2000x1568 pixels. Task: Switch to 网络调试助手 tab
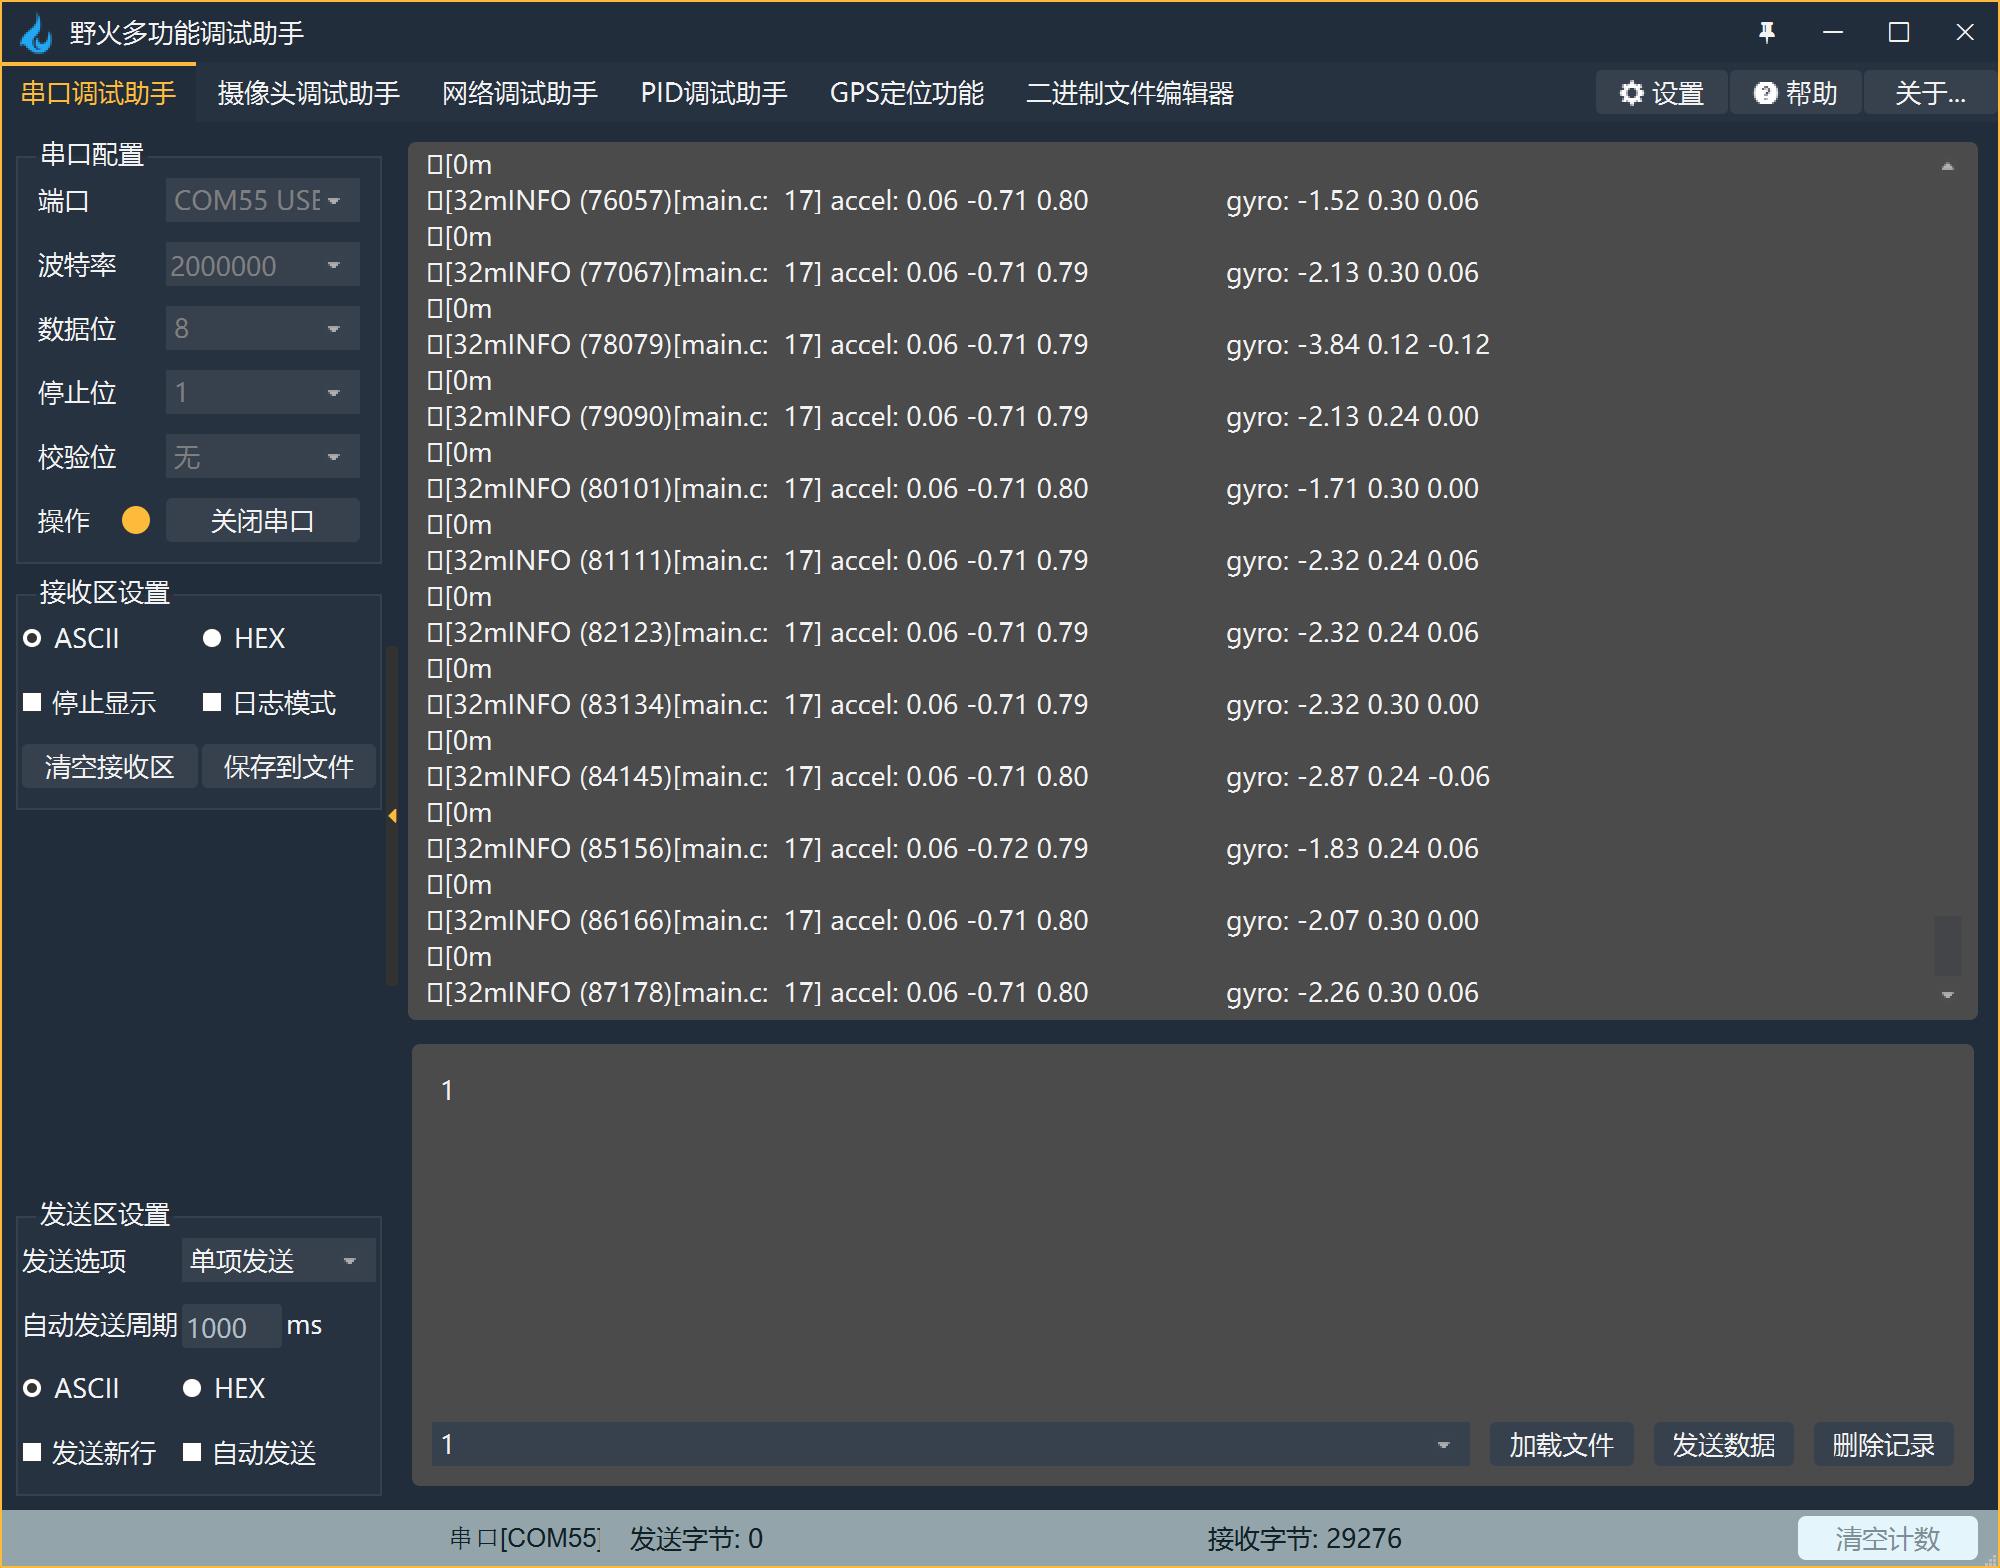[520, 93]
